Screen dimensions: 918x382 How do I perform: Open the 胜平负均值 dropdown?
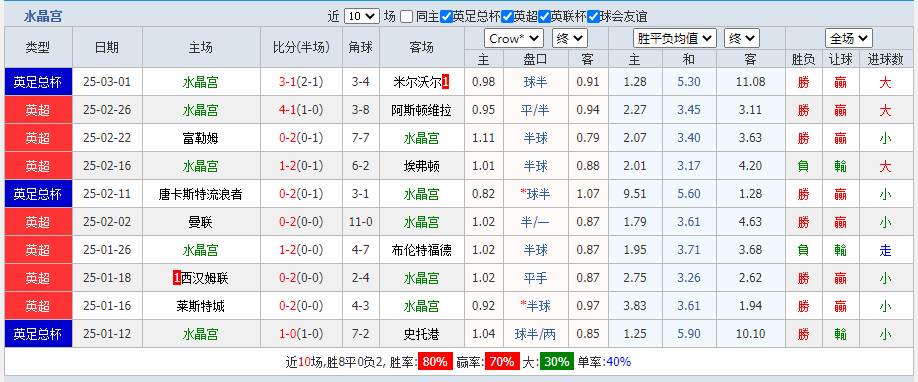pyautogui.click(x=674, y=39)
